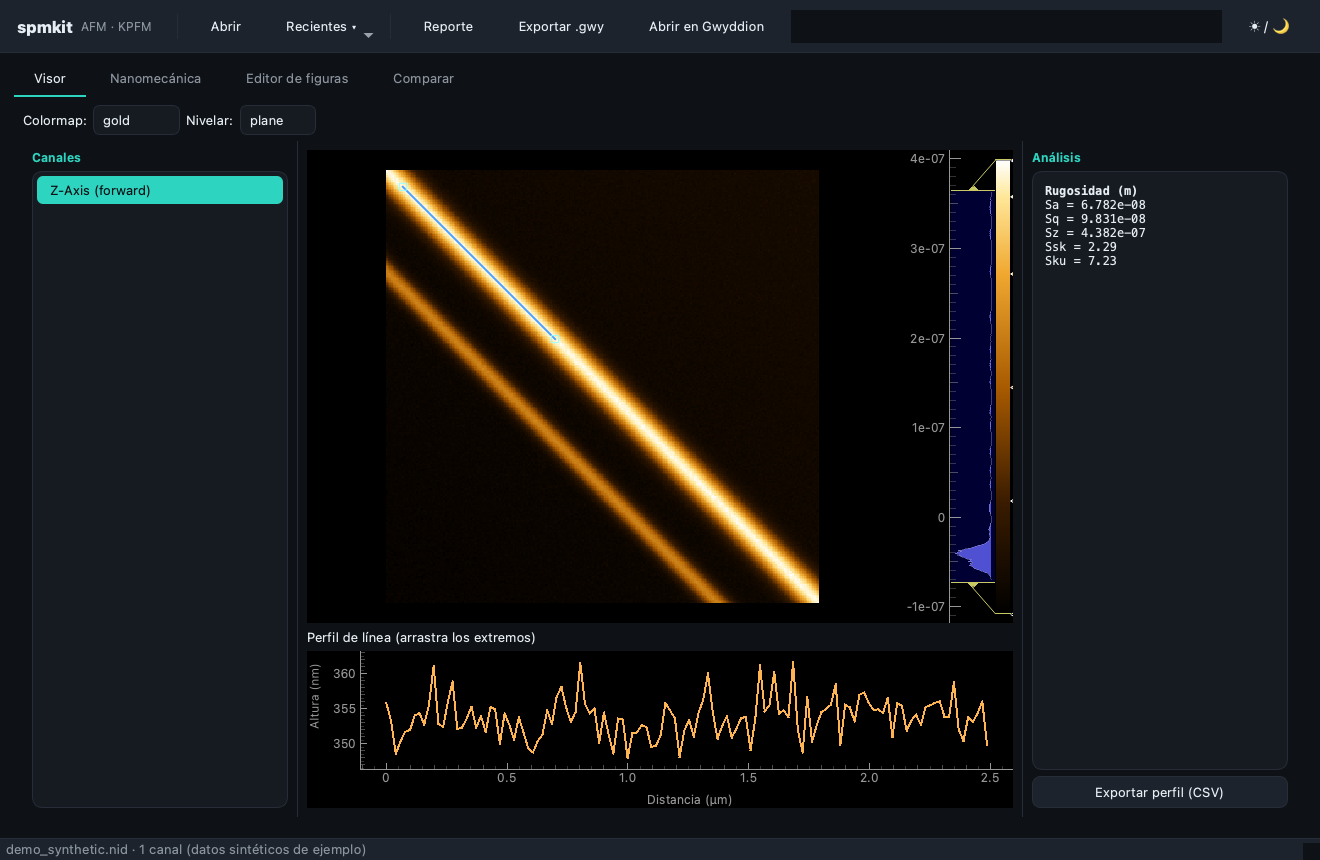The image size is (1320, 860).
Task: Click the Perfil de línea label
Action: [x=421, y=638]
